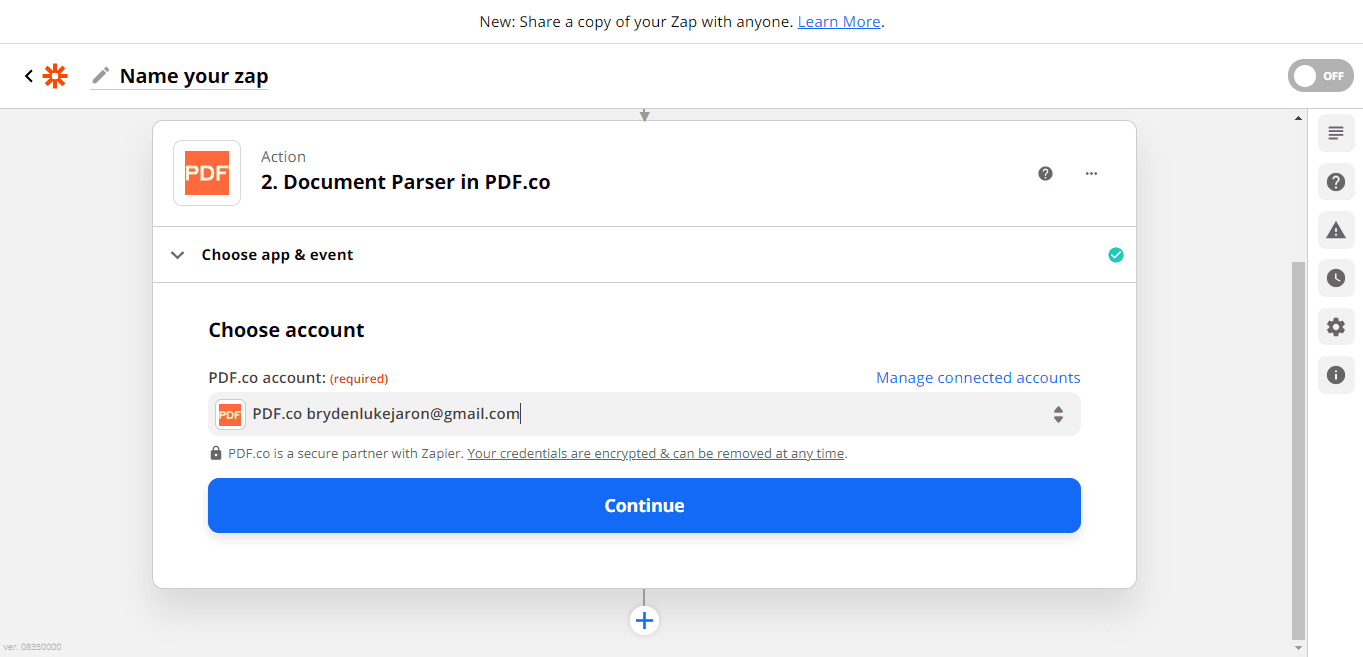Click the pencil edit name icon

point(101,76)
